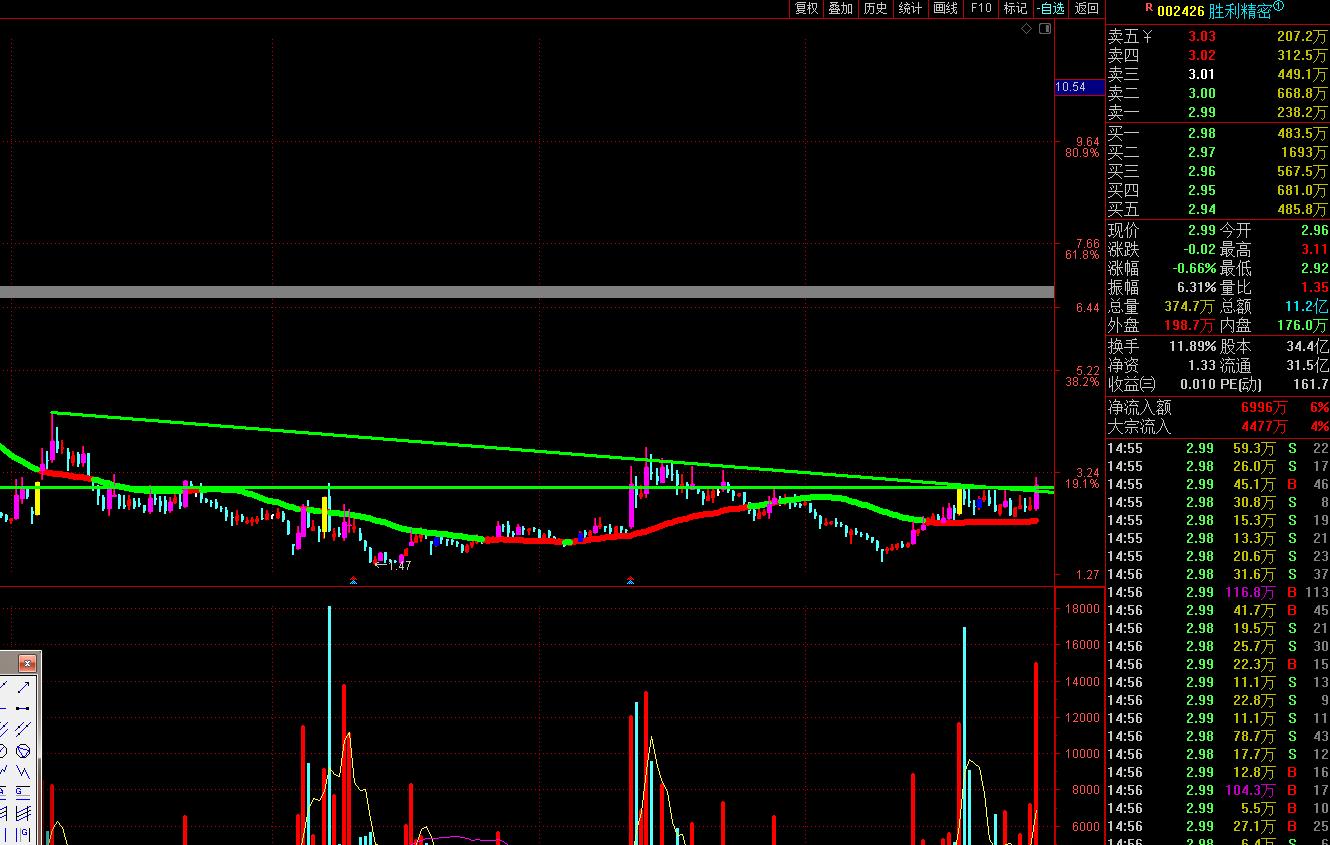Click the tick trade volume 78.7万
This screenshot has width=1330, height=845.
point(1254,736)
